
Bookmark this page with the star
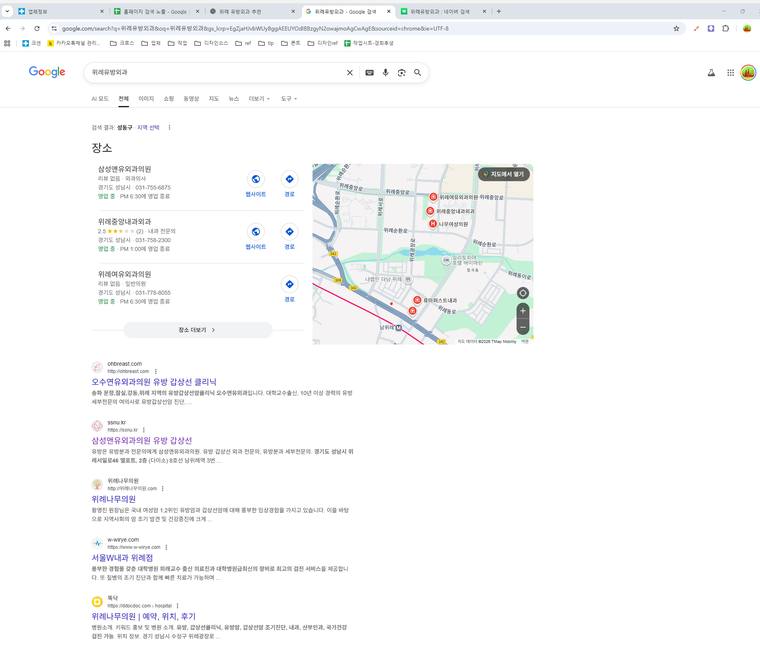point(676,29)
